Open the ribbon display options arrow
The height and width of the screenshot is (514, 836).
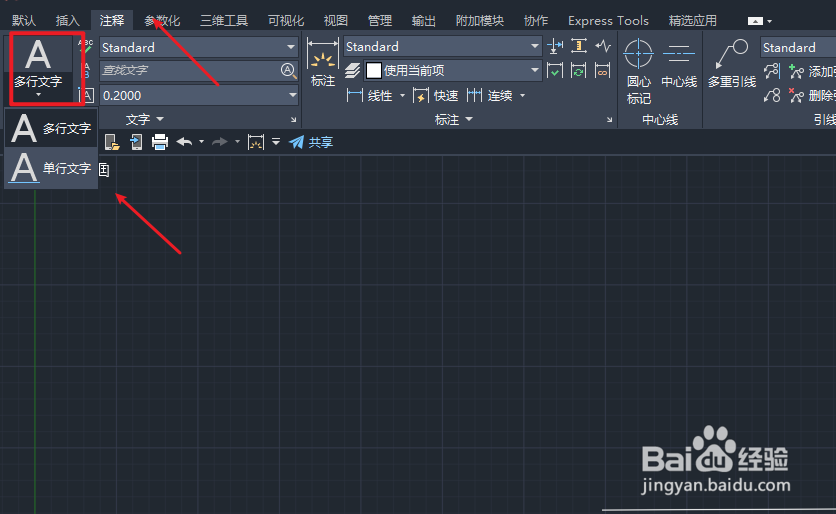point(769,21)
